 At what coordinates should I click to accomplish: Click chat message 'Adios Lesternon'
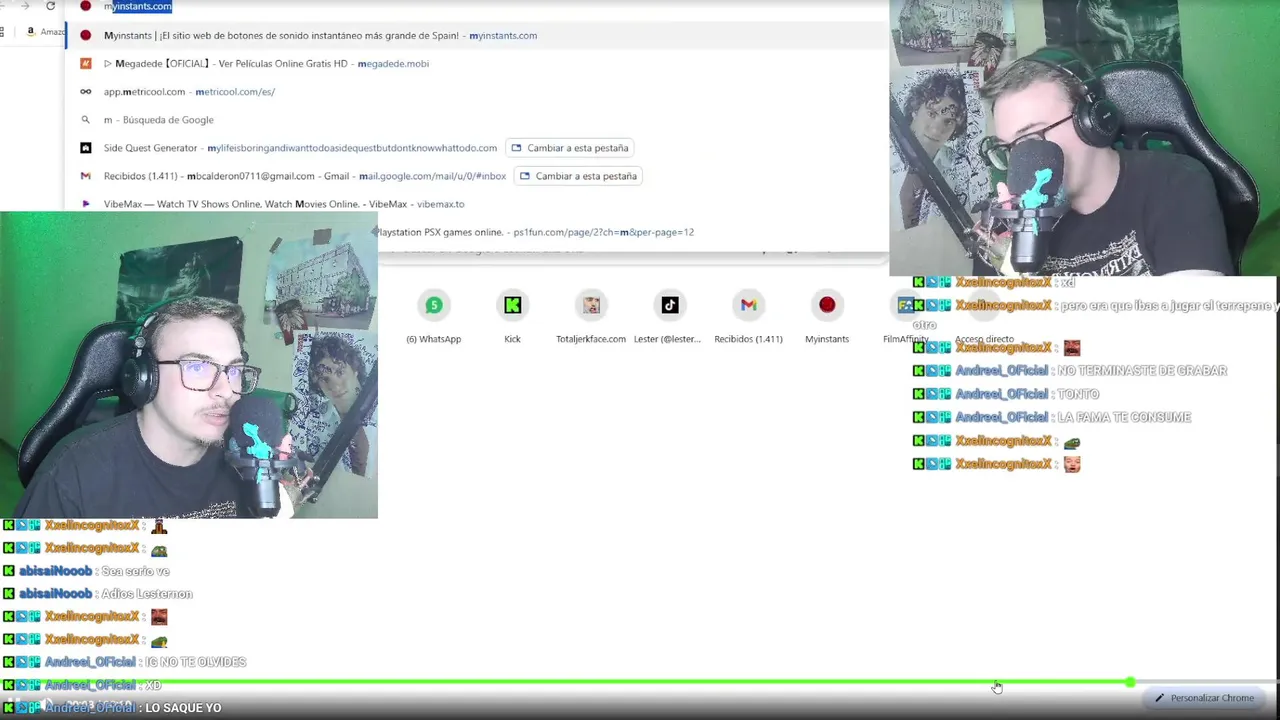point(147,594)
